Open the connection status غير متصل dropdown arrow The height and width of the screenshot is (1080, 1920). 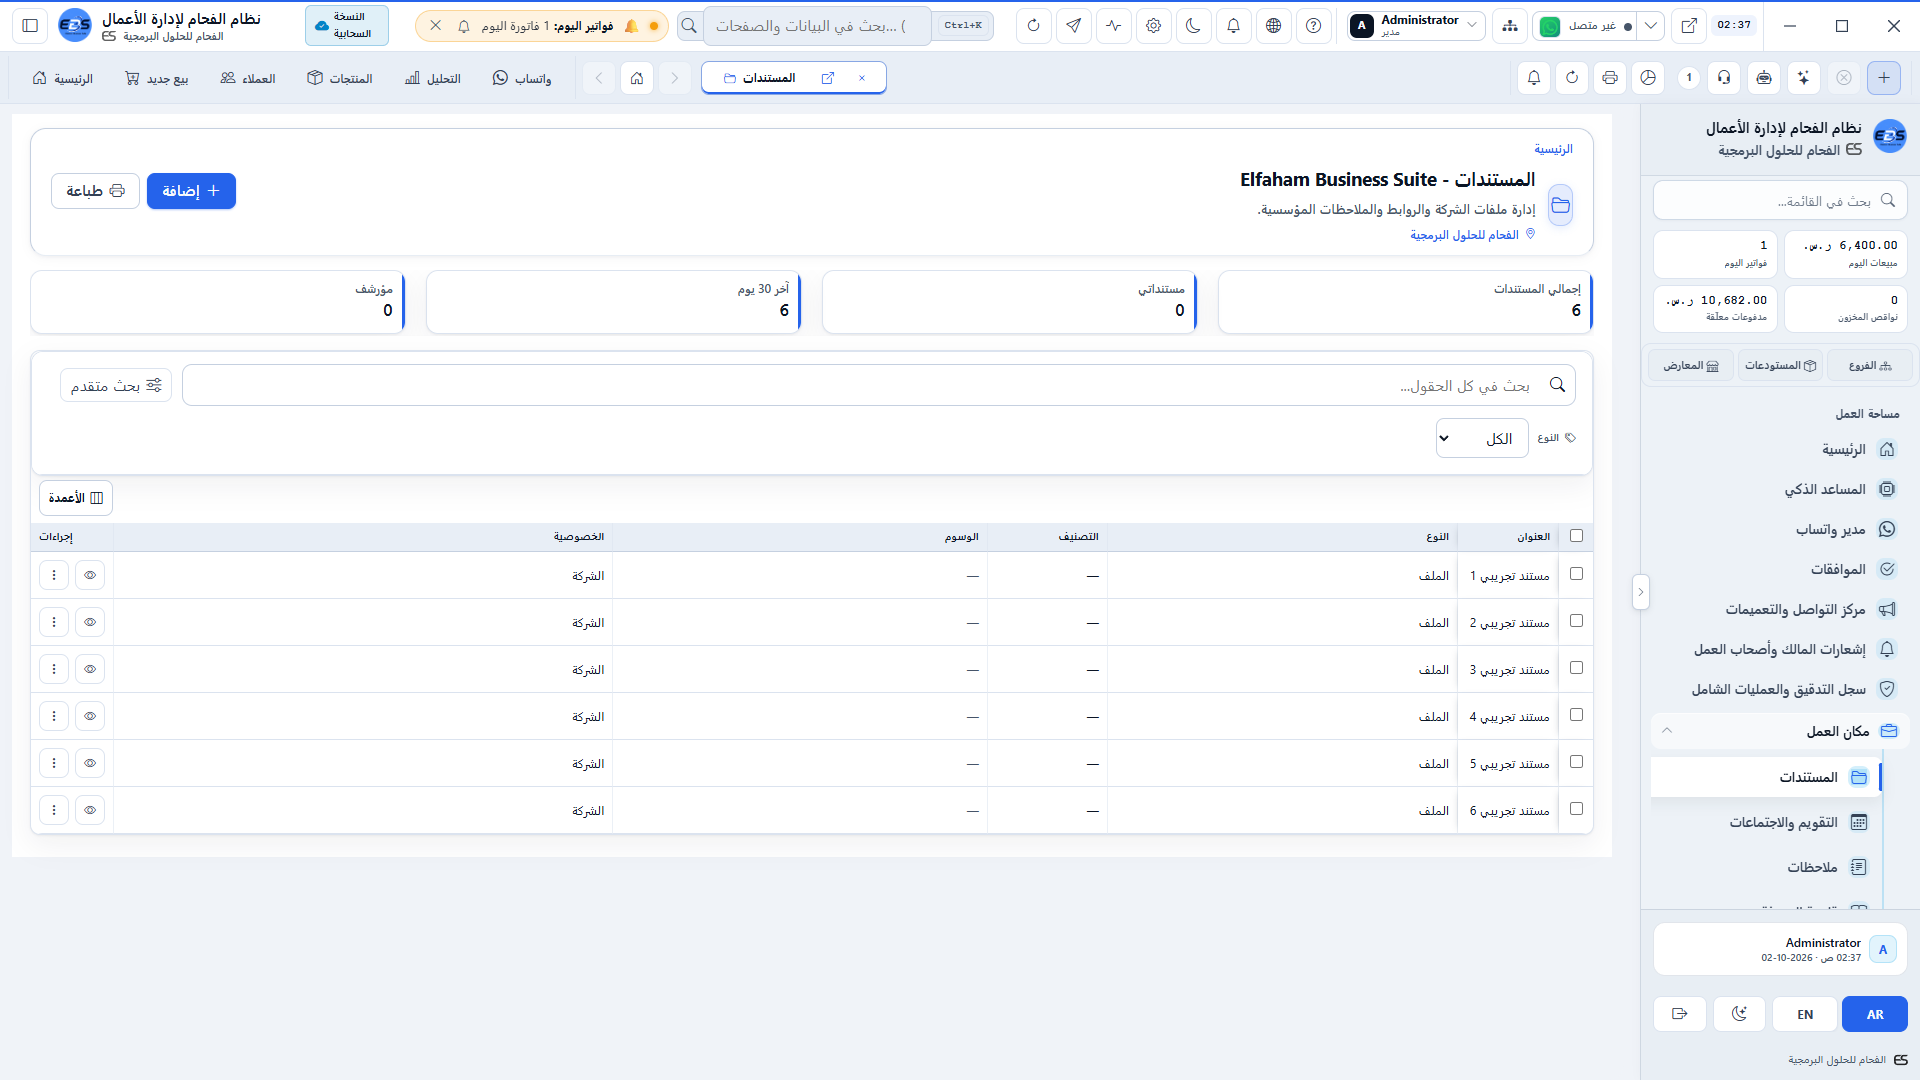[1651, 26]
